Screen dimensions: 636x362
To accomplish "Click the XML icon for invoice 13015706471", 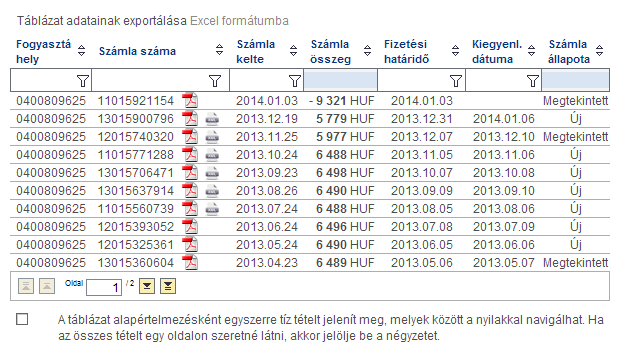I will (212, 173).
